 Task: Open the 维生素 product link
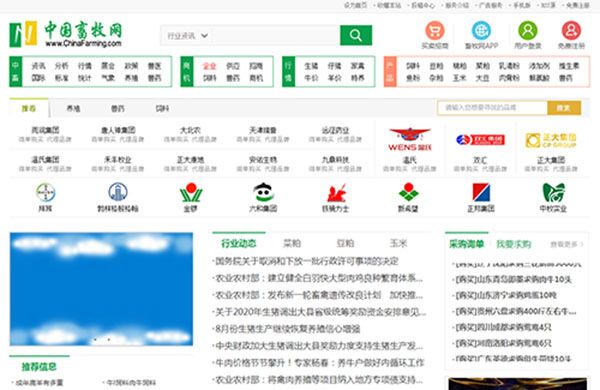click(x=569, y=66)
